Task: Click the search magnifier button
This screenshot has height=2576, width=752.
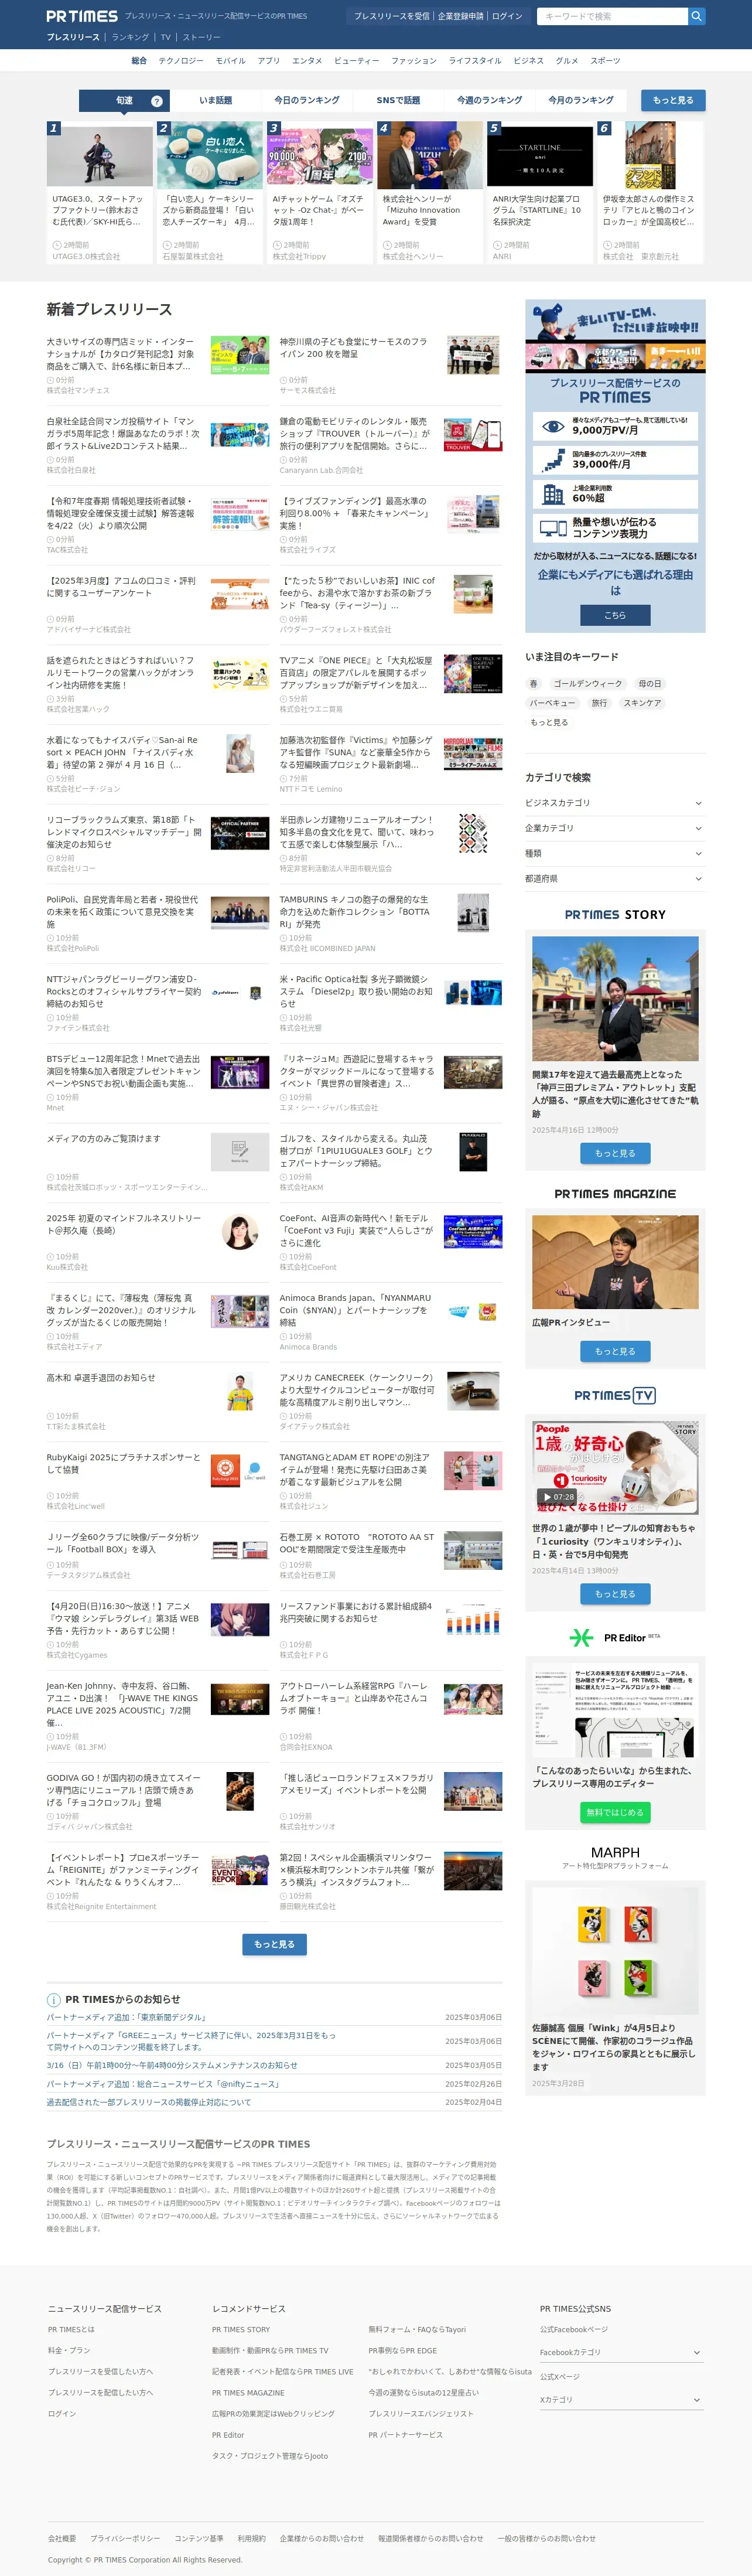Action: click(696, 16)
